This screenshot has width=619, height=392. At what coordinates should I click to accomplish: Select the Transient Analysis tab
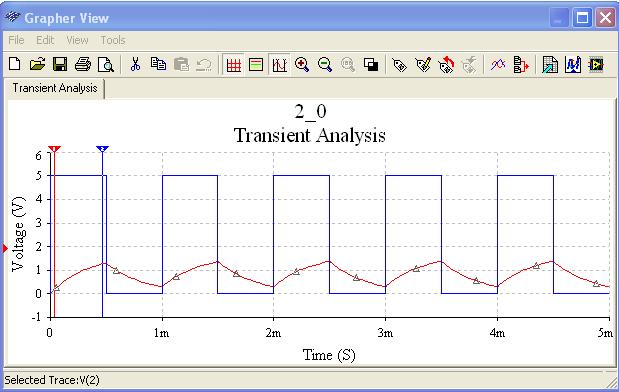click(x=55, y=88)
